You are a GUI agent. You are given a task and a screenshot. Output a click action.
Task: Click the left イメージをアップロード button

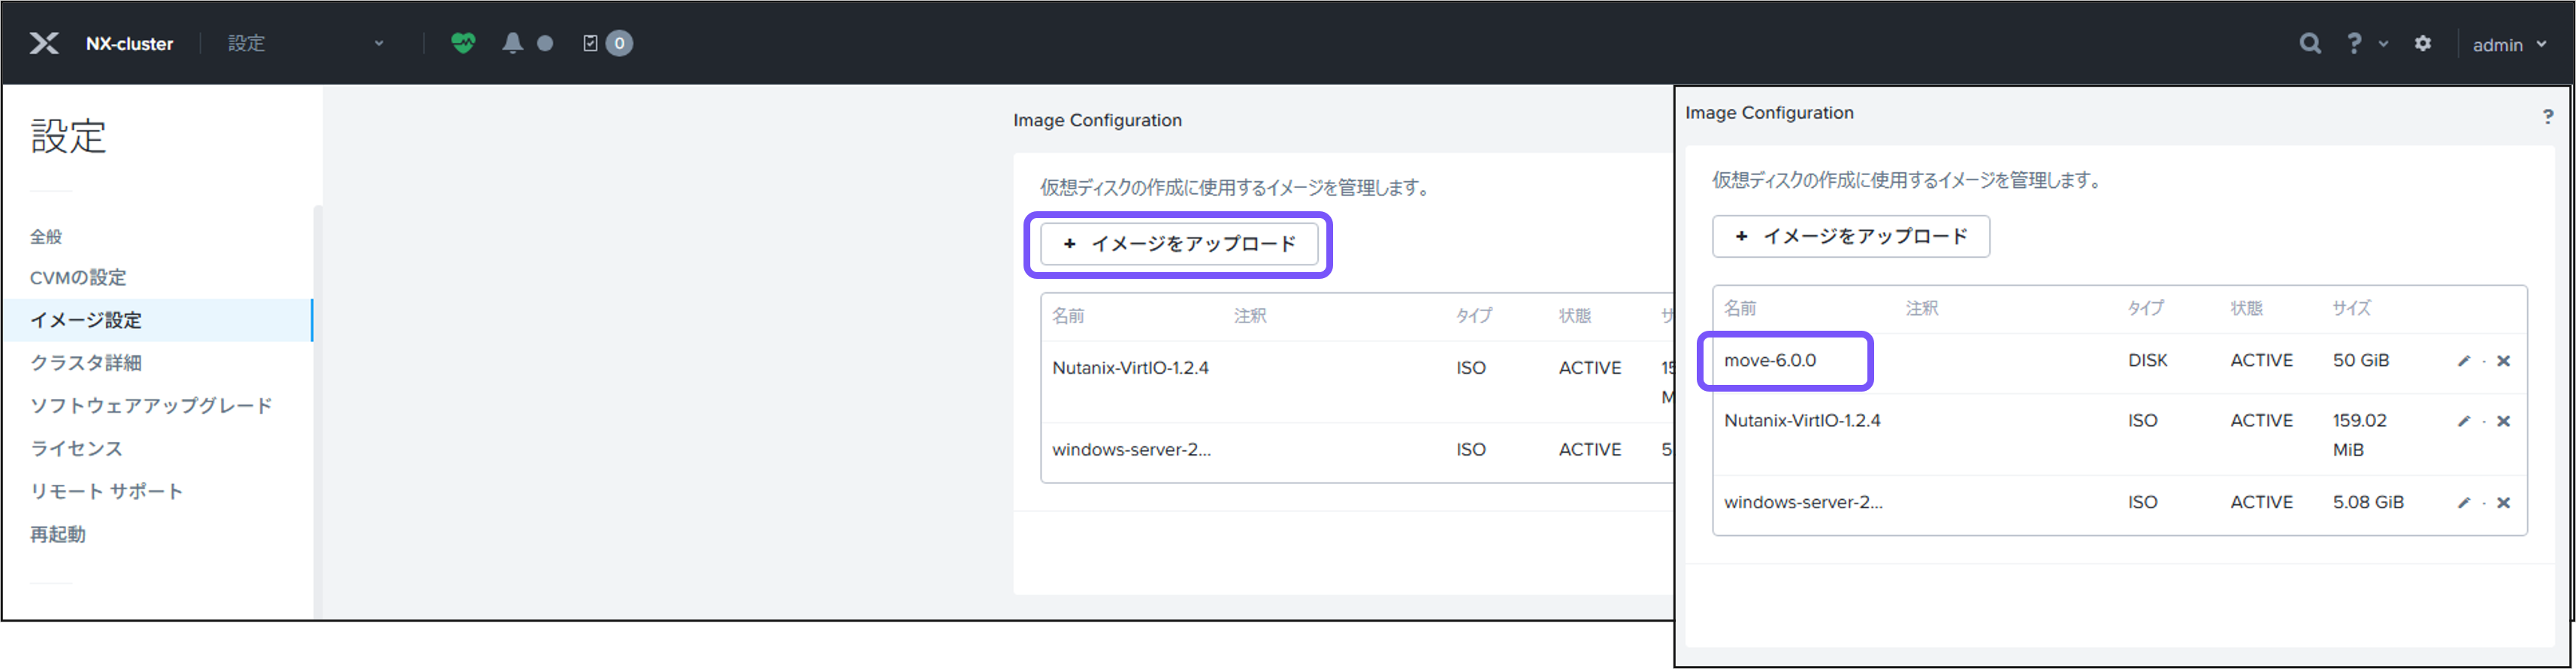1178,244
